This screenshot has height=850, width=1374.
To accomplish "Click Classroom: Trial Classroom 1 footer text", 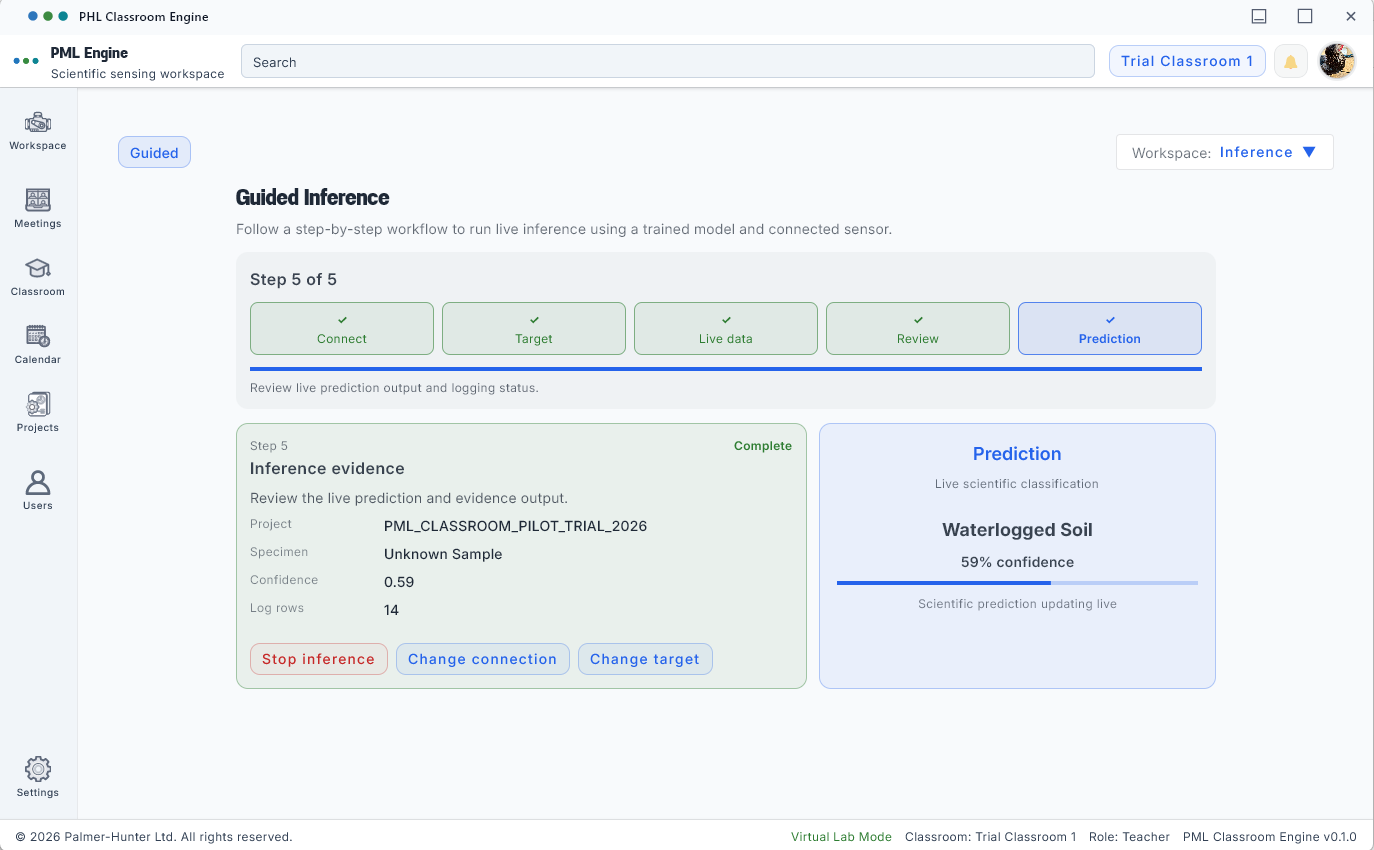I will coord(991,837).
